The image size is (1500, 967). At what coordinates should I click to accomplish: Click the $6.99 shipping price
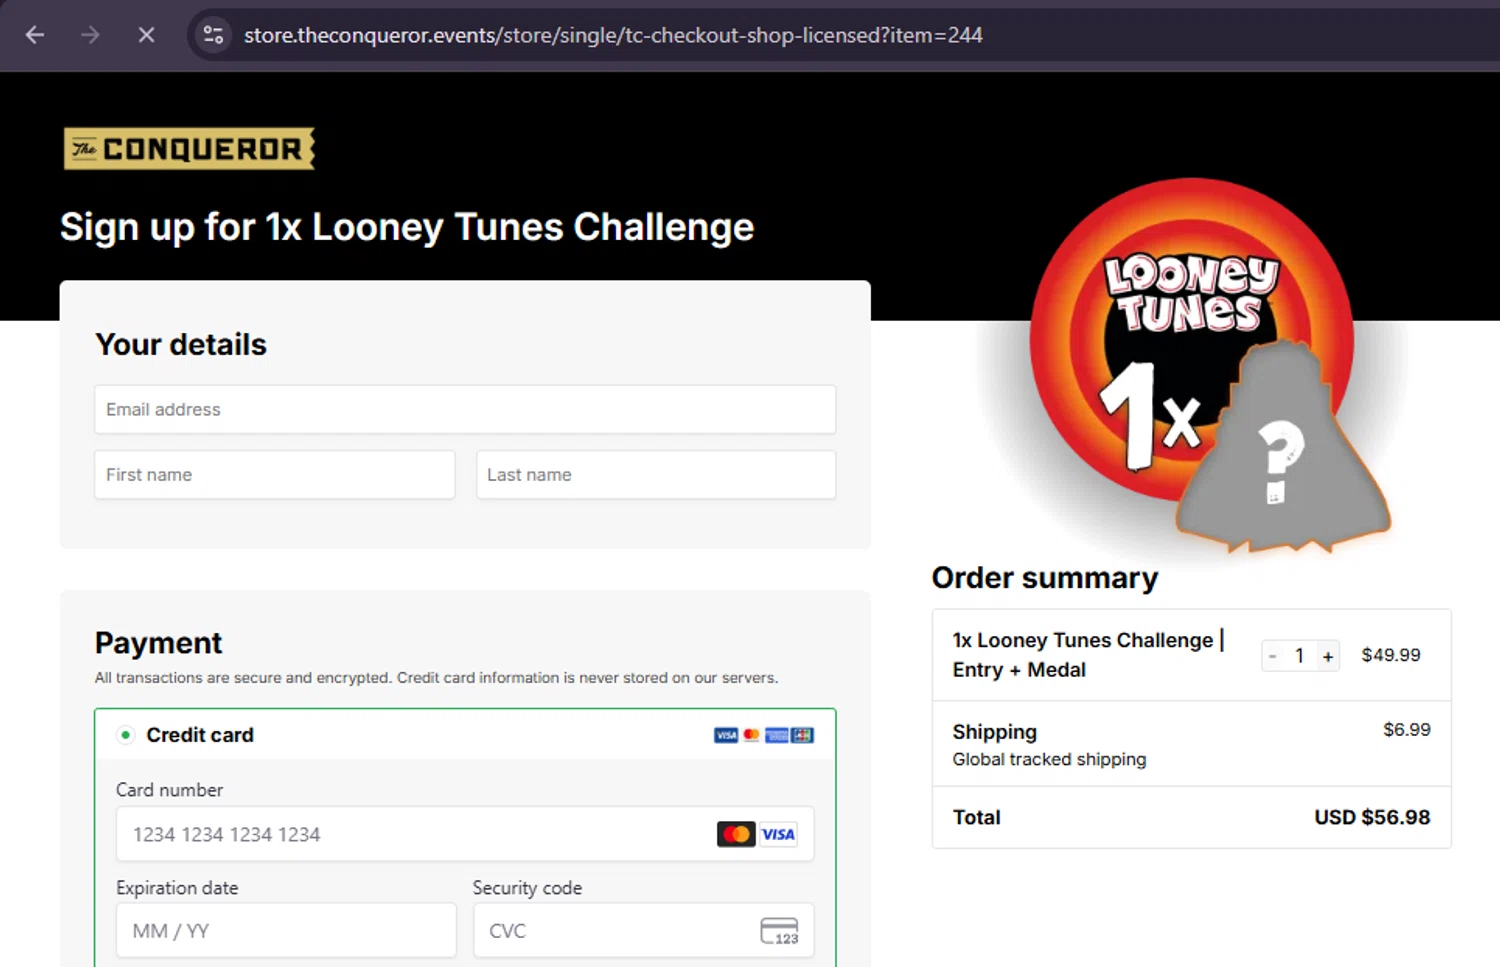tap(1407, 730)
